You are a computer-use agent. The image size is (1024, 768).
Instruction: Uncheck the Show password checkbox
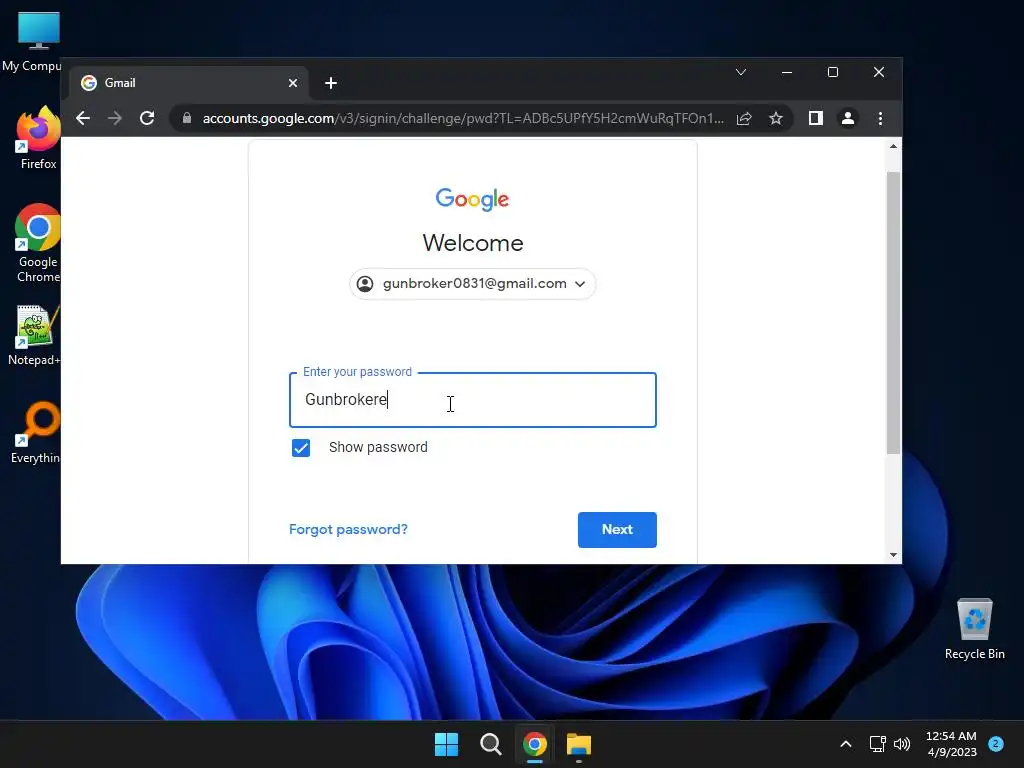click(x=301, y=448)
